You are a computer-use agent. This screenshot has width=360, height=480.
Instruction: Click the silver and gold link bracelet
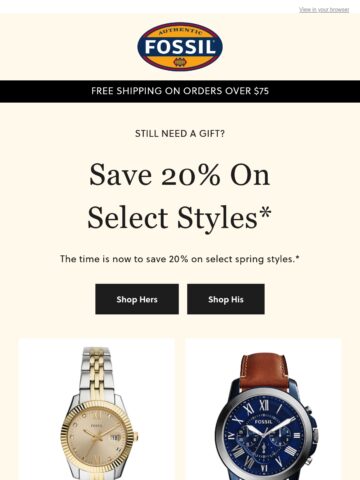96,372
